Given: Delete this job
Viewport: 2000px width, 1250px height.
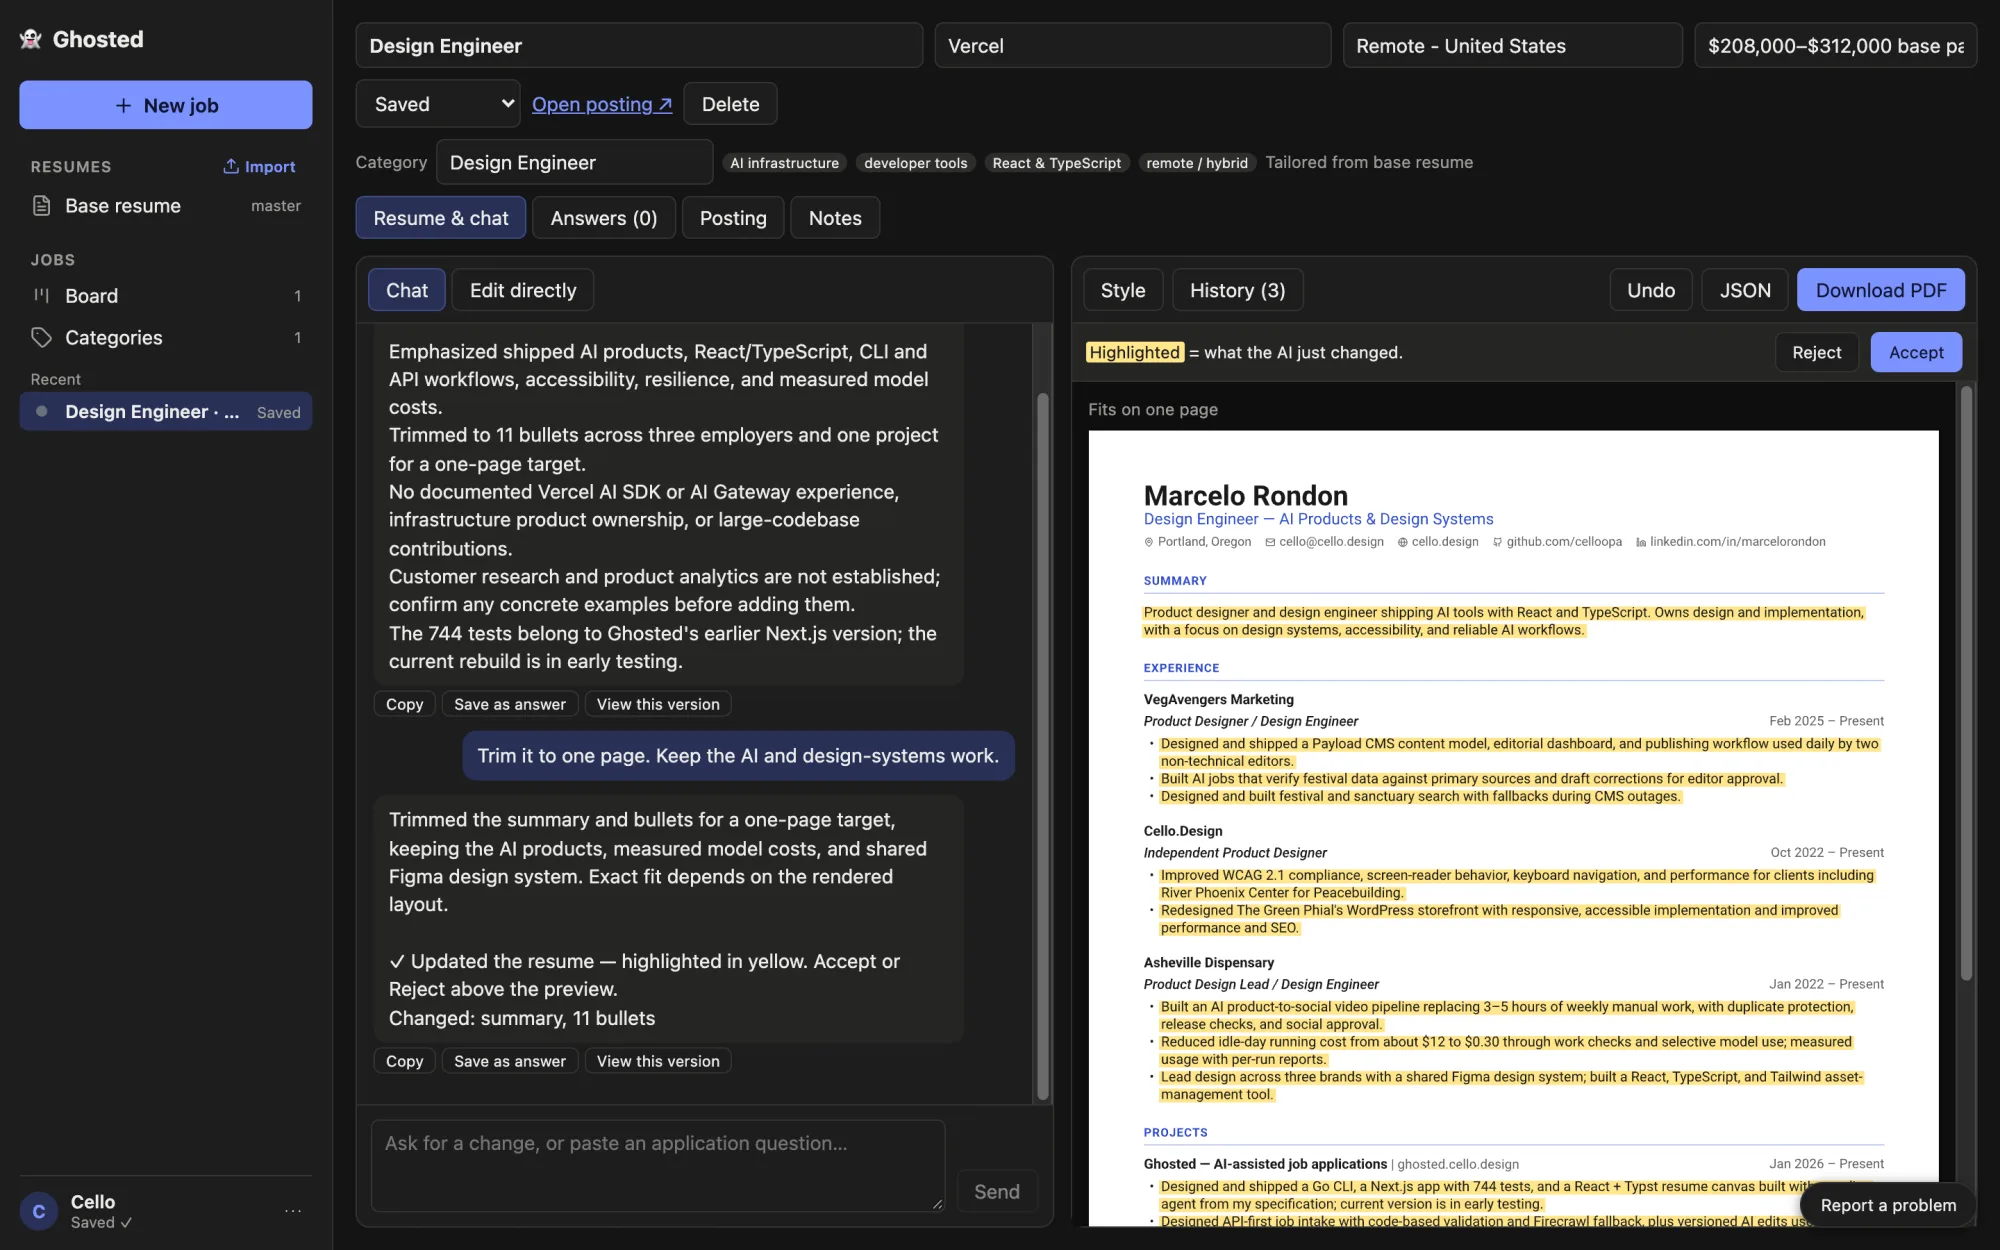Looking at the screenshot, I should (730, 104).
